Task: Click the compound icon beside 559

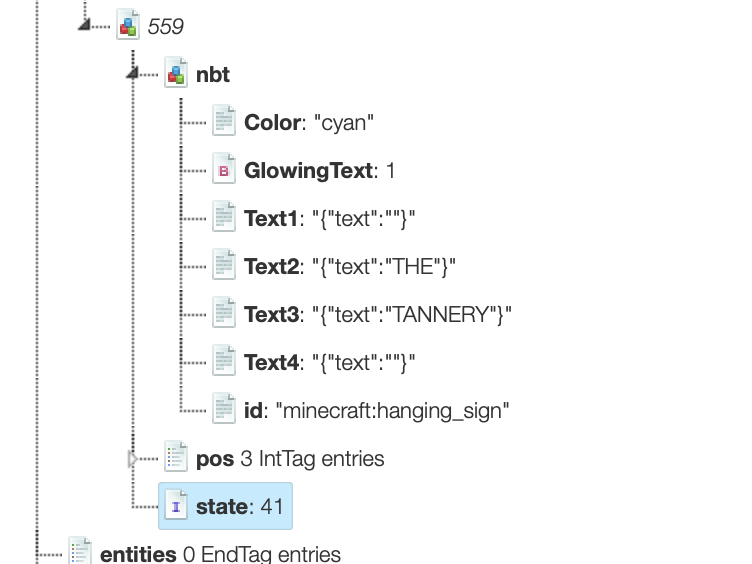Action: [128, 27]
